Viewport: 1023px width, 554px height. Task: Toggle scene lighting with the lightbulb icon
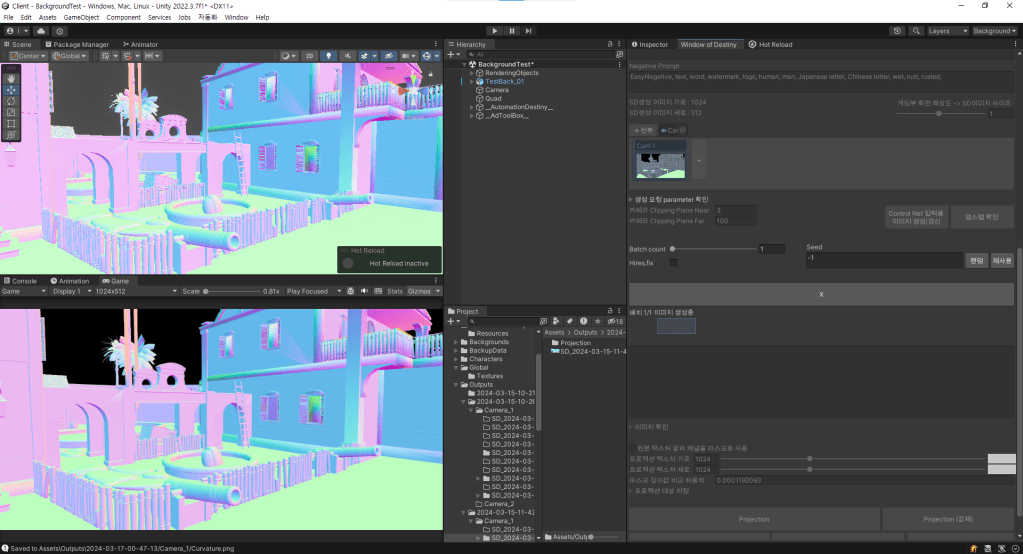(x=327, y=56)
